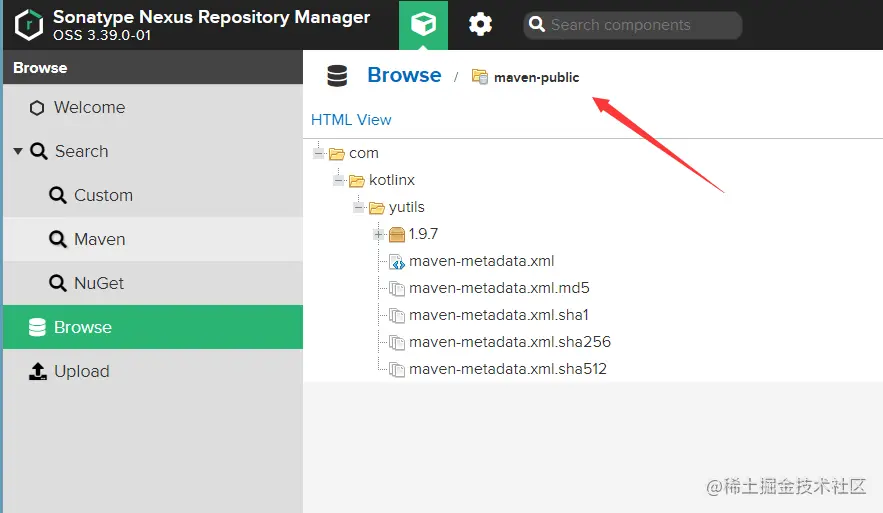Click the maven-public repository icon in breadcrumb
The image size is (883, 513).
480,76
